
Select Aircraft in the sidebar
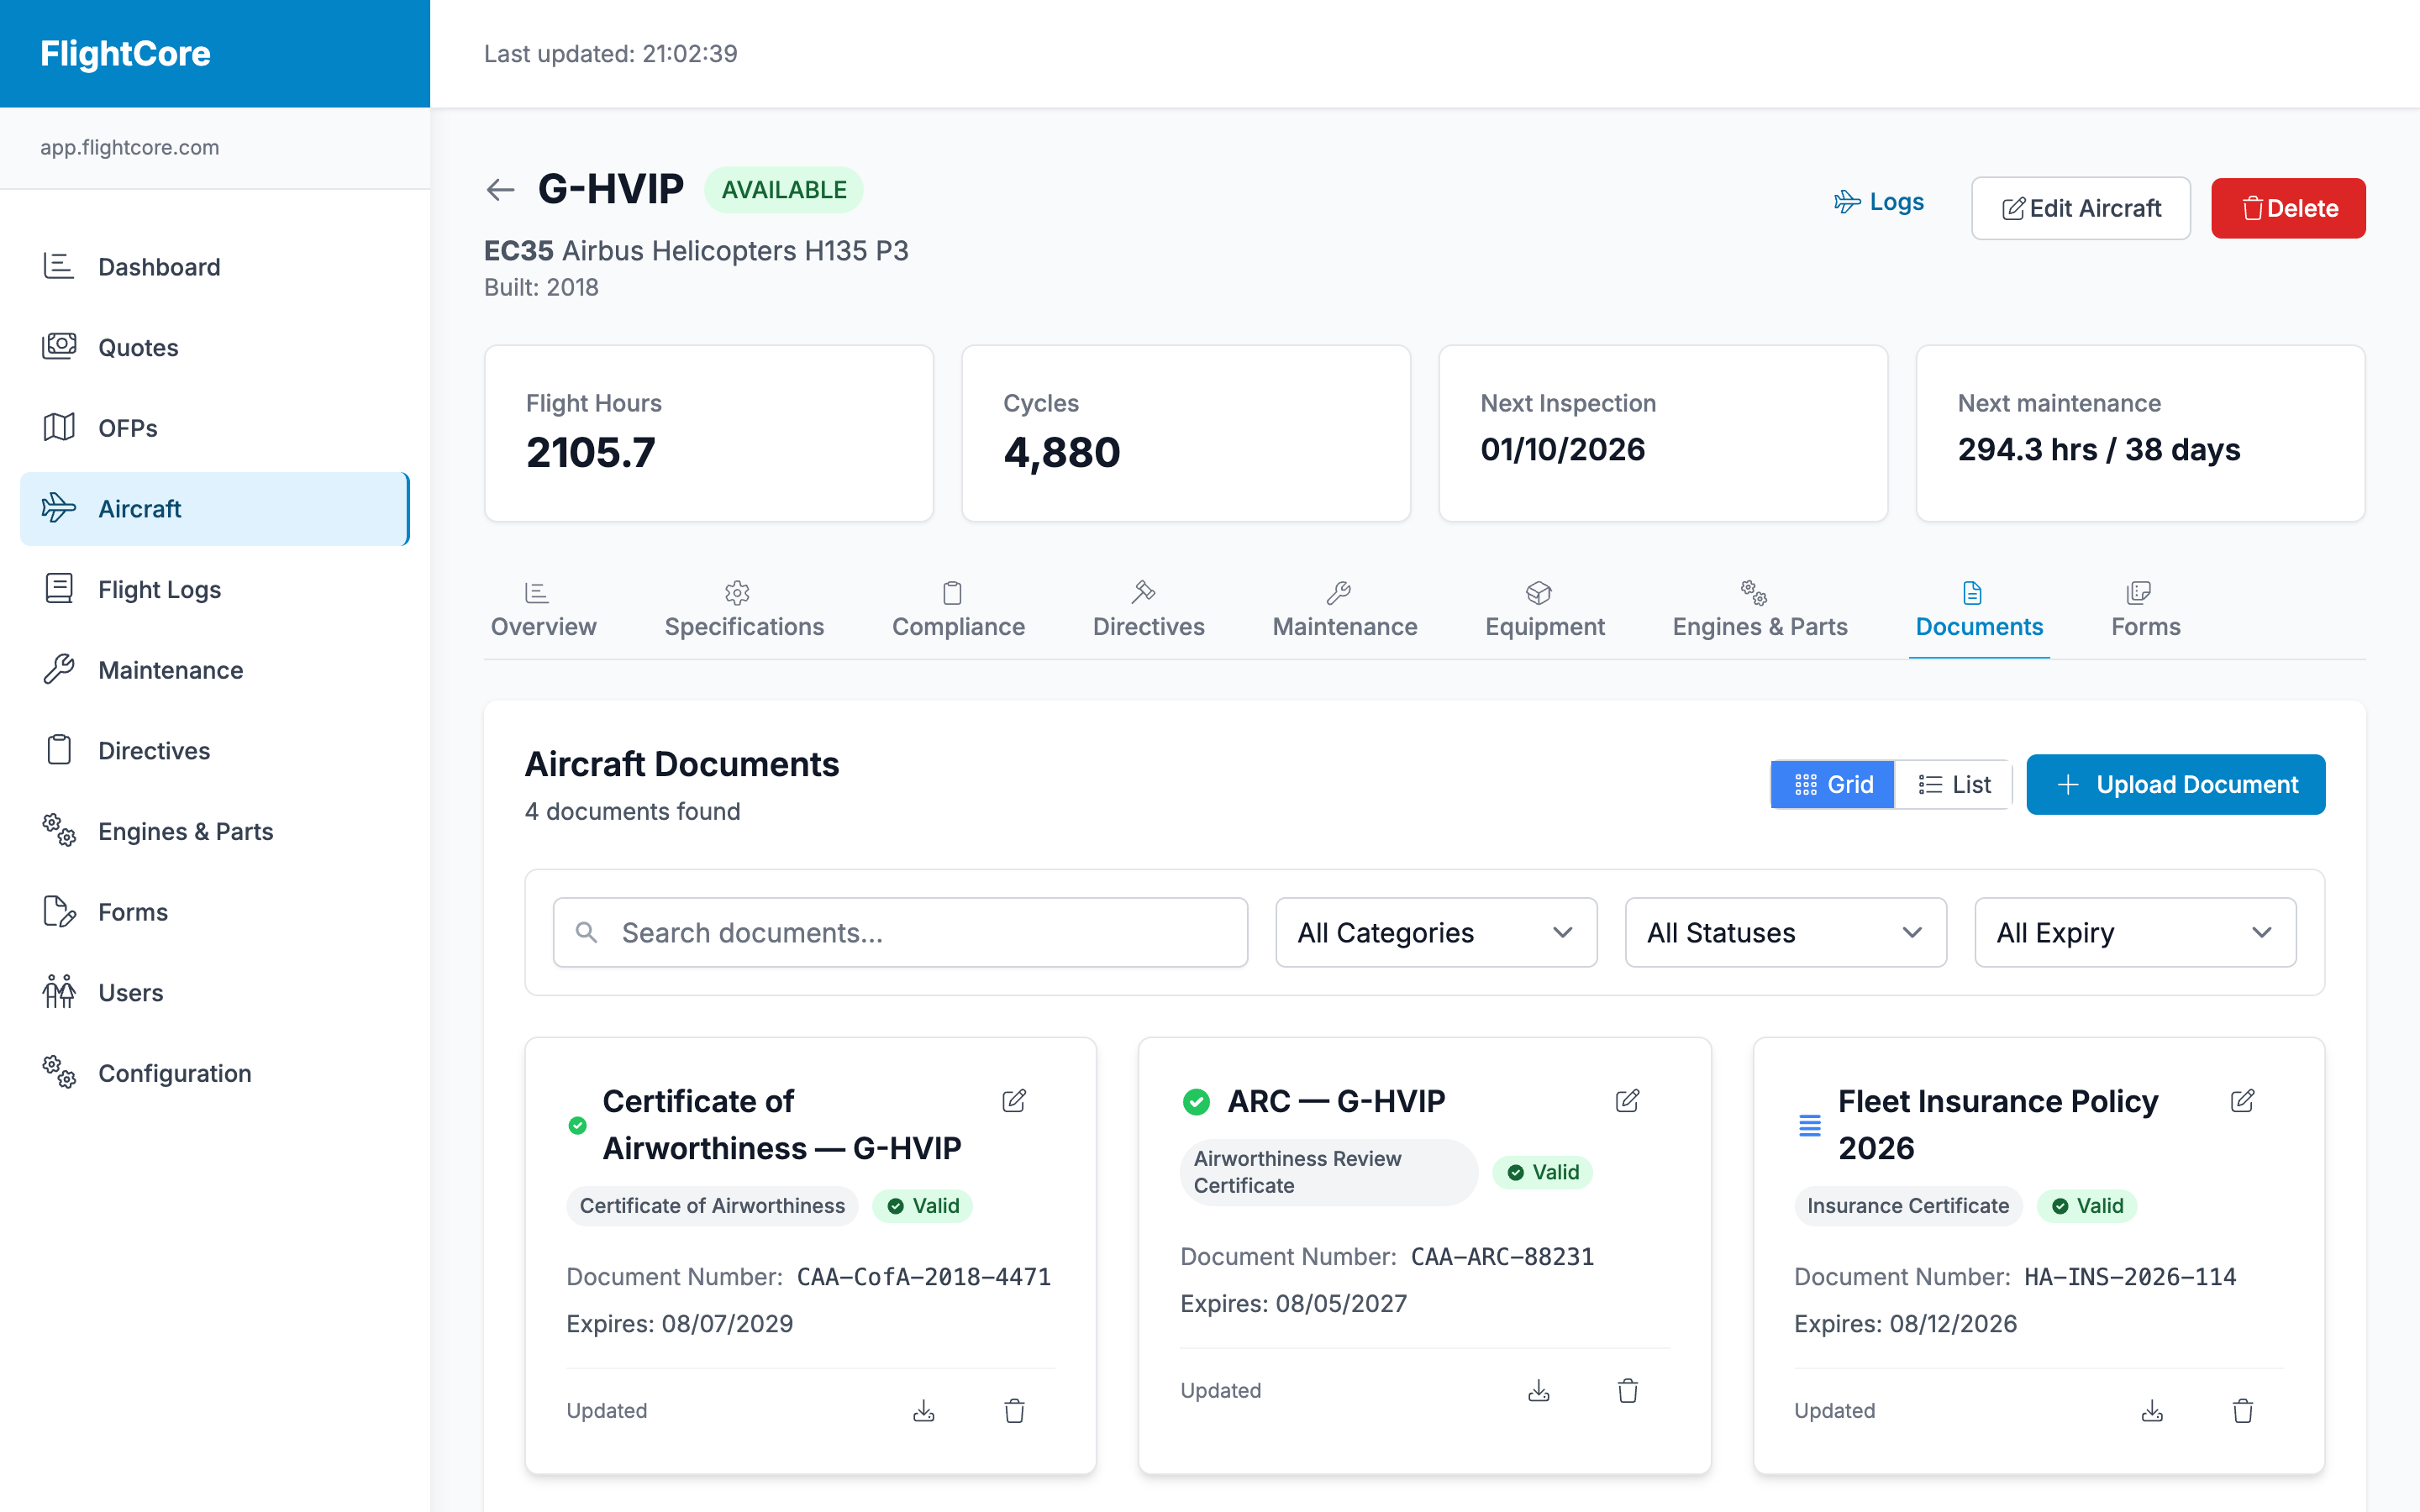click(x=215, y=509)
